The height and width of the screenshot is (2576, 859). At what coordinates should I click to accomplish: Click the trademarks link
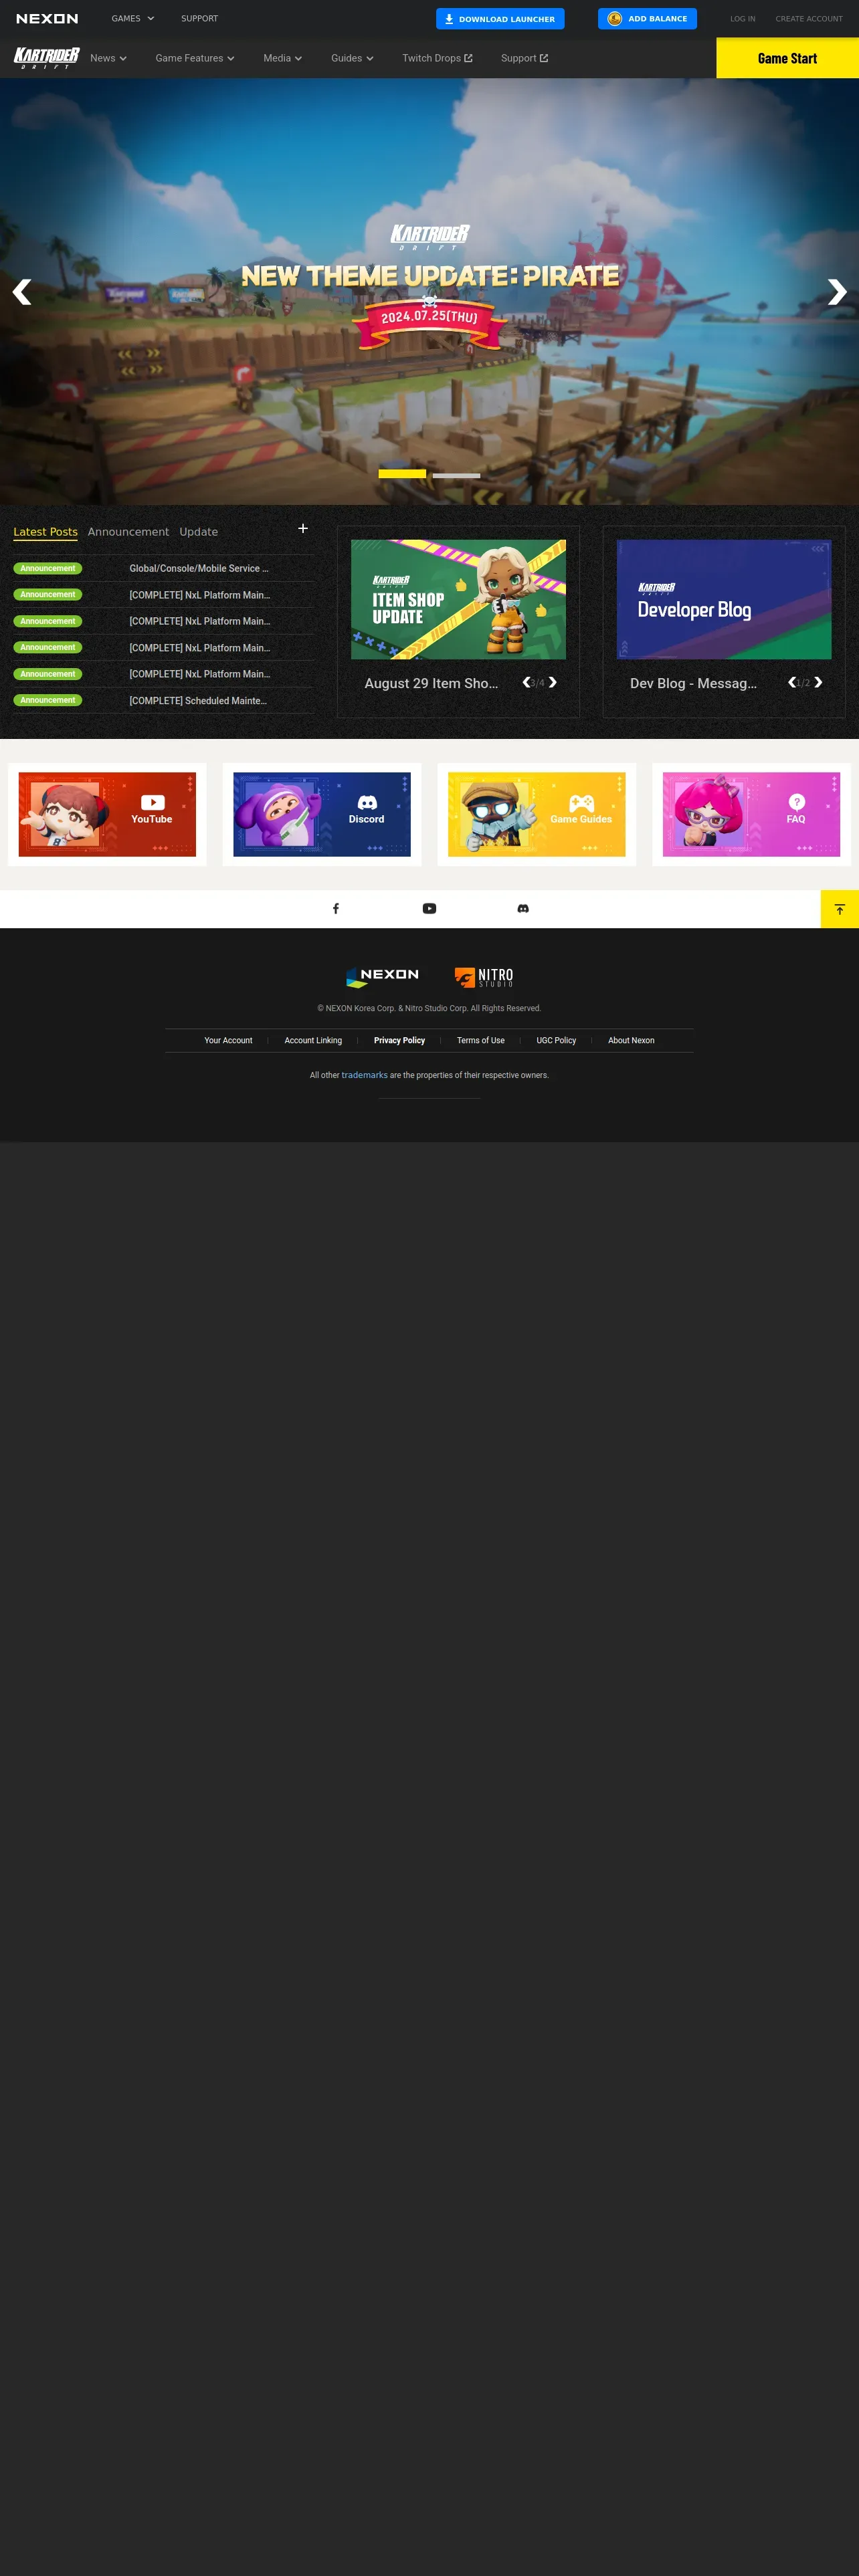click(364, 1075)
